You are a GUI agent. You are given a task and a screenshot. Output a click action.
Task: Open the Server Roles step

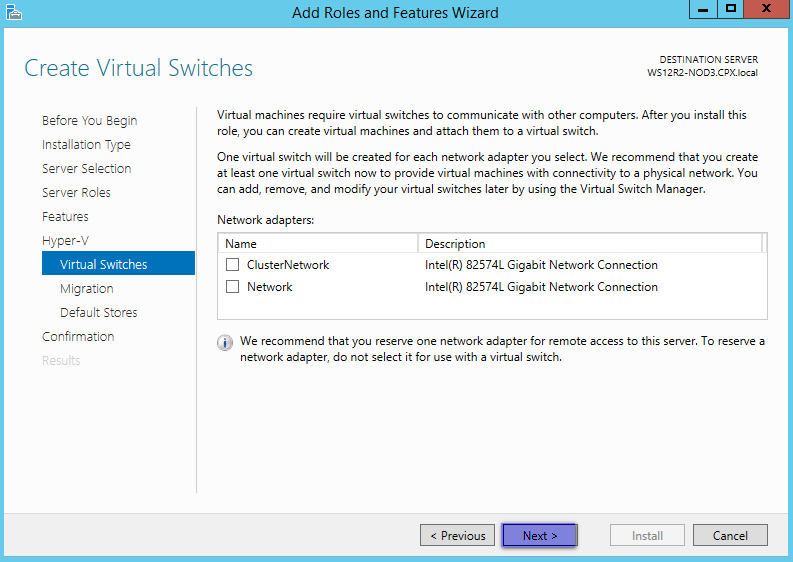coord(76,193)
